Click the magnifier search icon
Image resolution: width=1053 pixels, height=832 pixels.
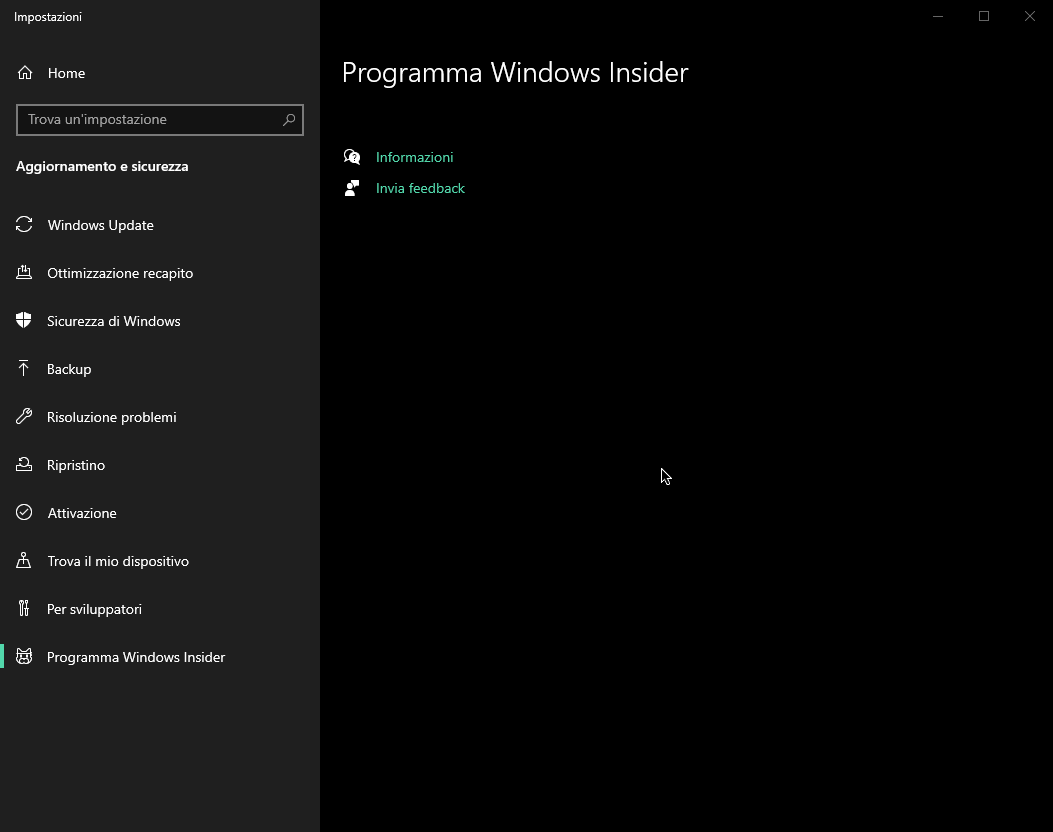coord(289,120)
